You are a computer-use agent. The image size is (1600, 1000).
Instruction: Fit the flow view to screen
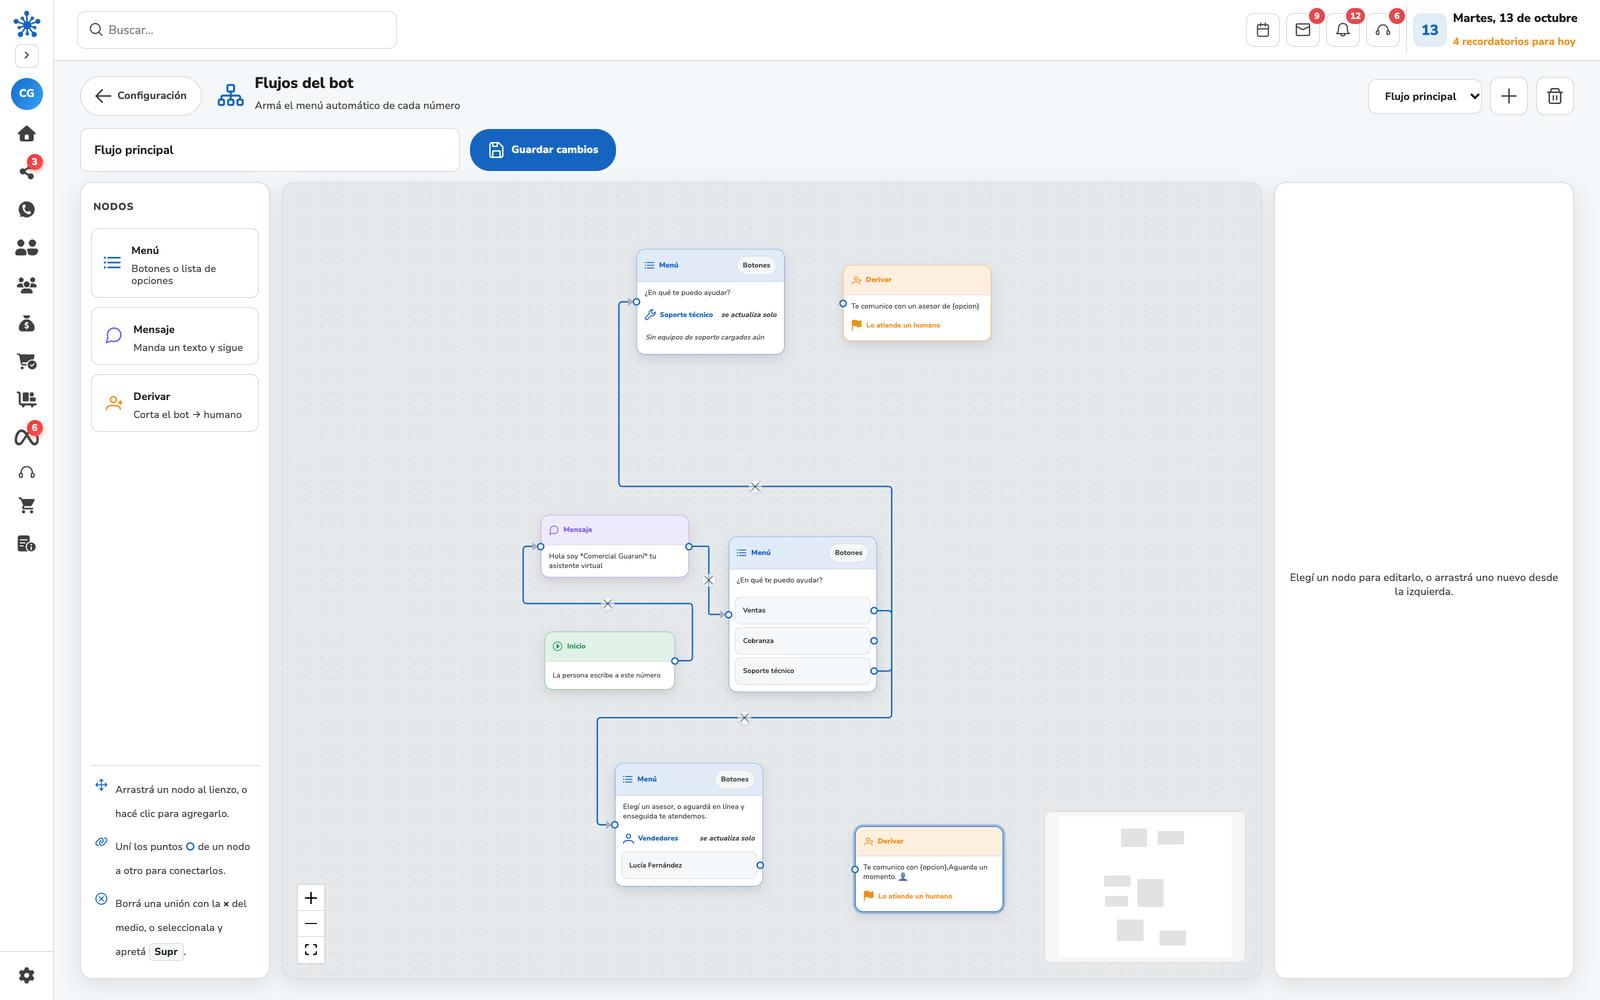click(311, 950)
